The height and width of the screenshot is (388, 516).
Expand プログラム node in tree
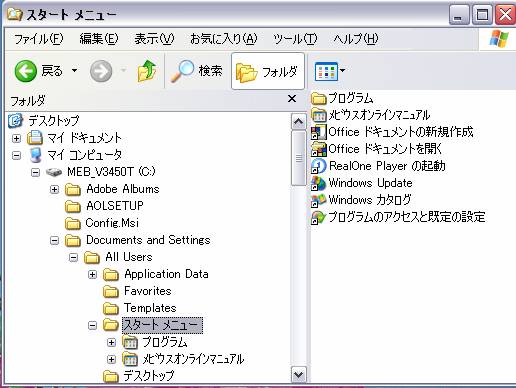click(x=111, y=343)
